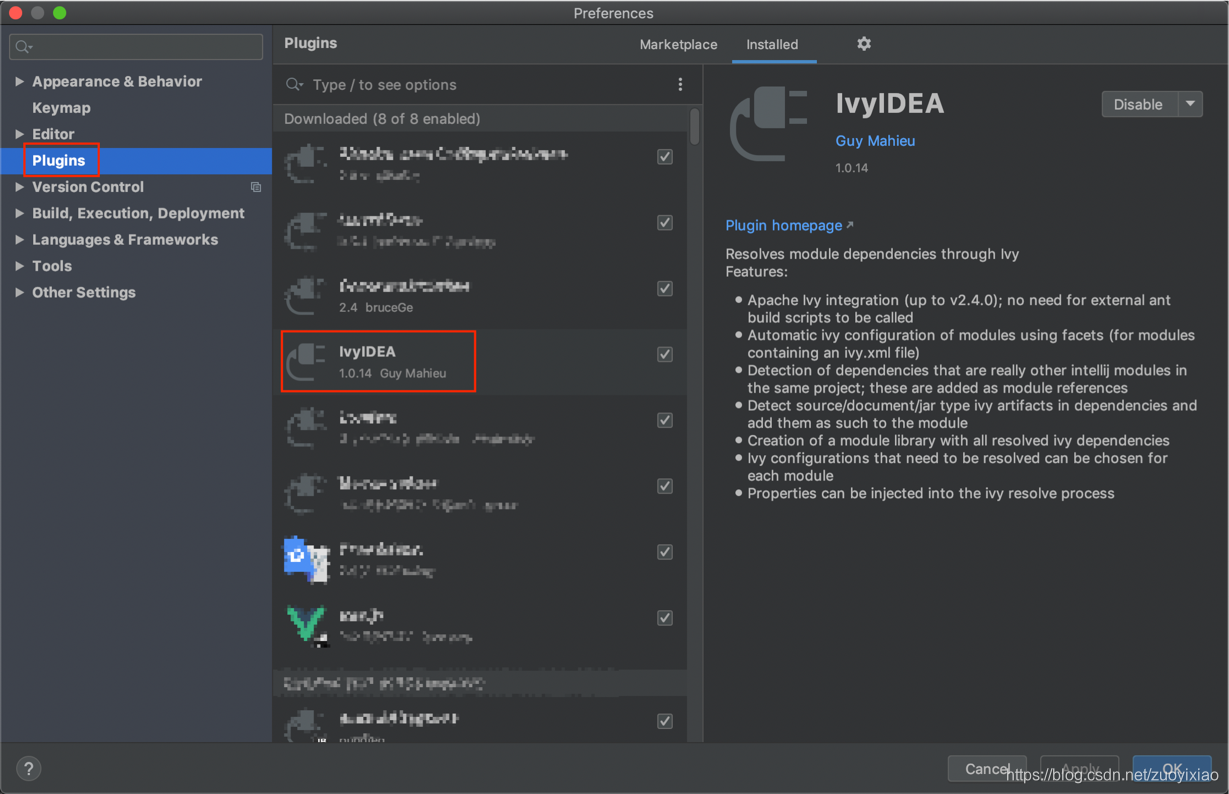This screenshot has width=1229, height=794.
Task: Open the plugins gear settings menu
Action: pos(864,44)
